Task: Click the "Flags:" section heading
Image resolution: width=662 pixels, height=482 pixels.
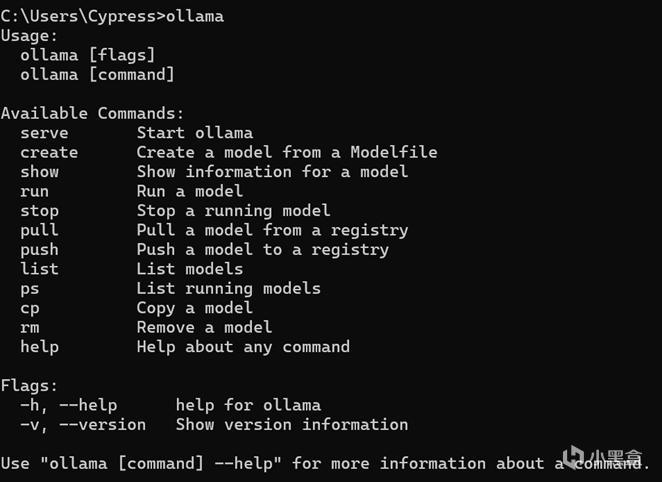Action: tap(29, 386)
